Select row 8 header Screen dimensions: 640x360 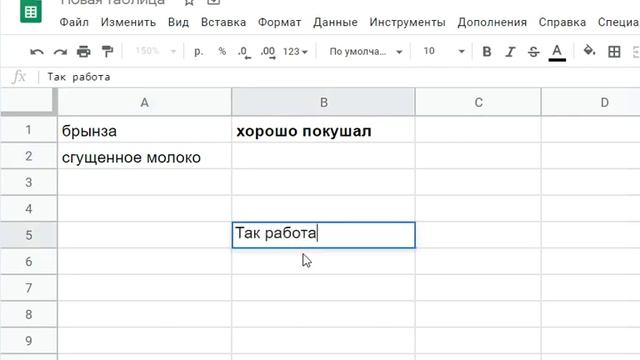point(29,314)
